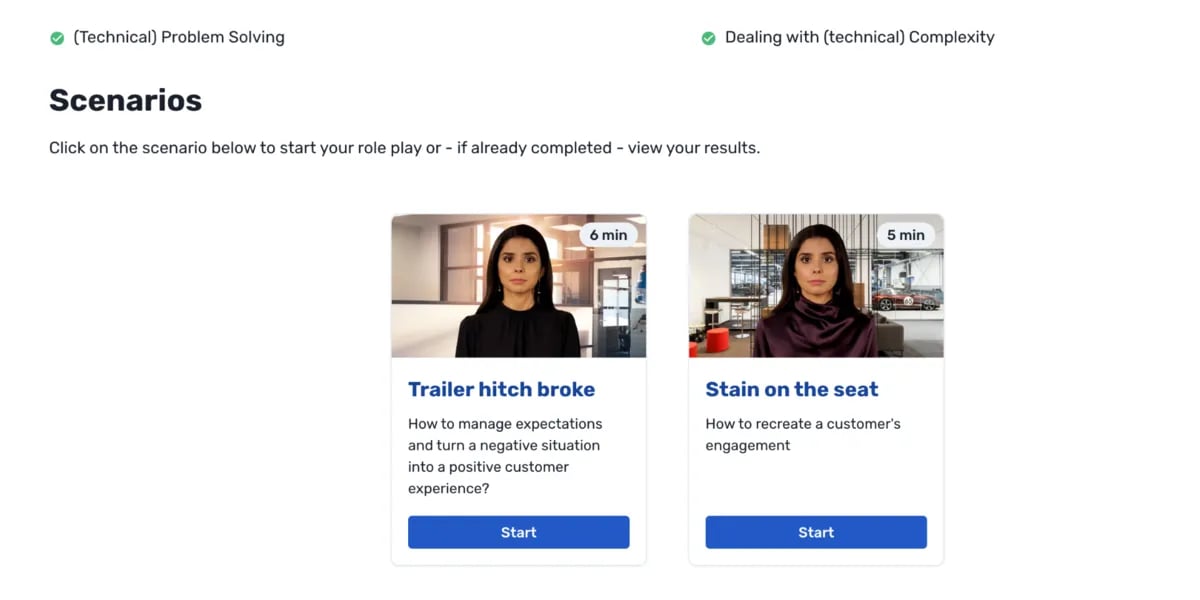The width and height of the screenshot is (1200, 600).
Task: Click the Scenarios page heading
Action: pyautogui.click(x=125, y=100)
